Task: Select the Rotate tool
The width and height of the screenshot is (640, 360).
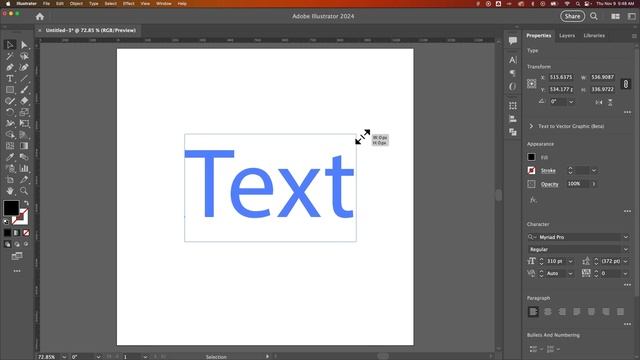Action: pyautogui.click(x=10, y=112)
